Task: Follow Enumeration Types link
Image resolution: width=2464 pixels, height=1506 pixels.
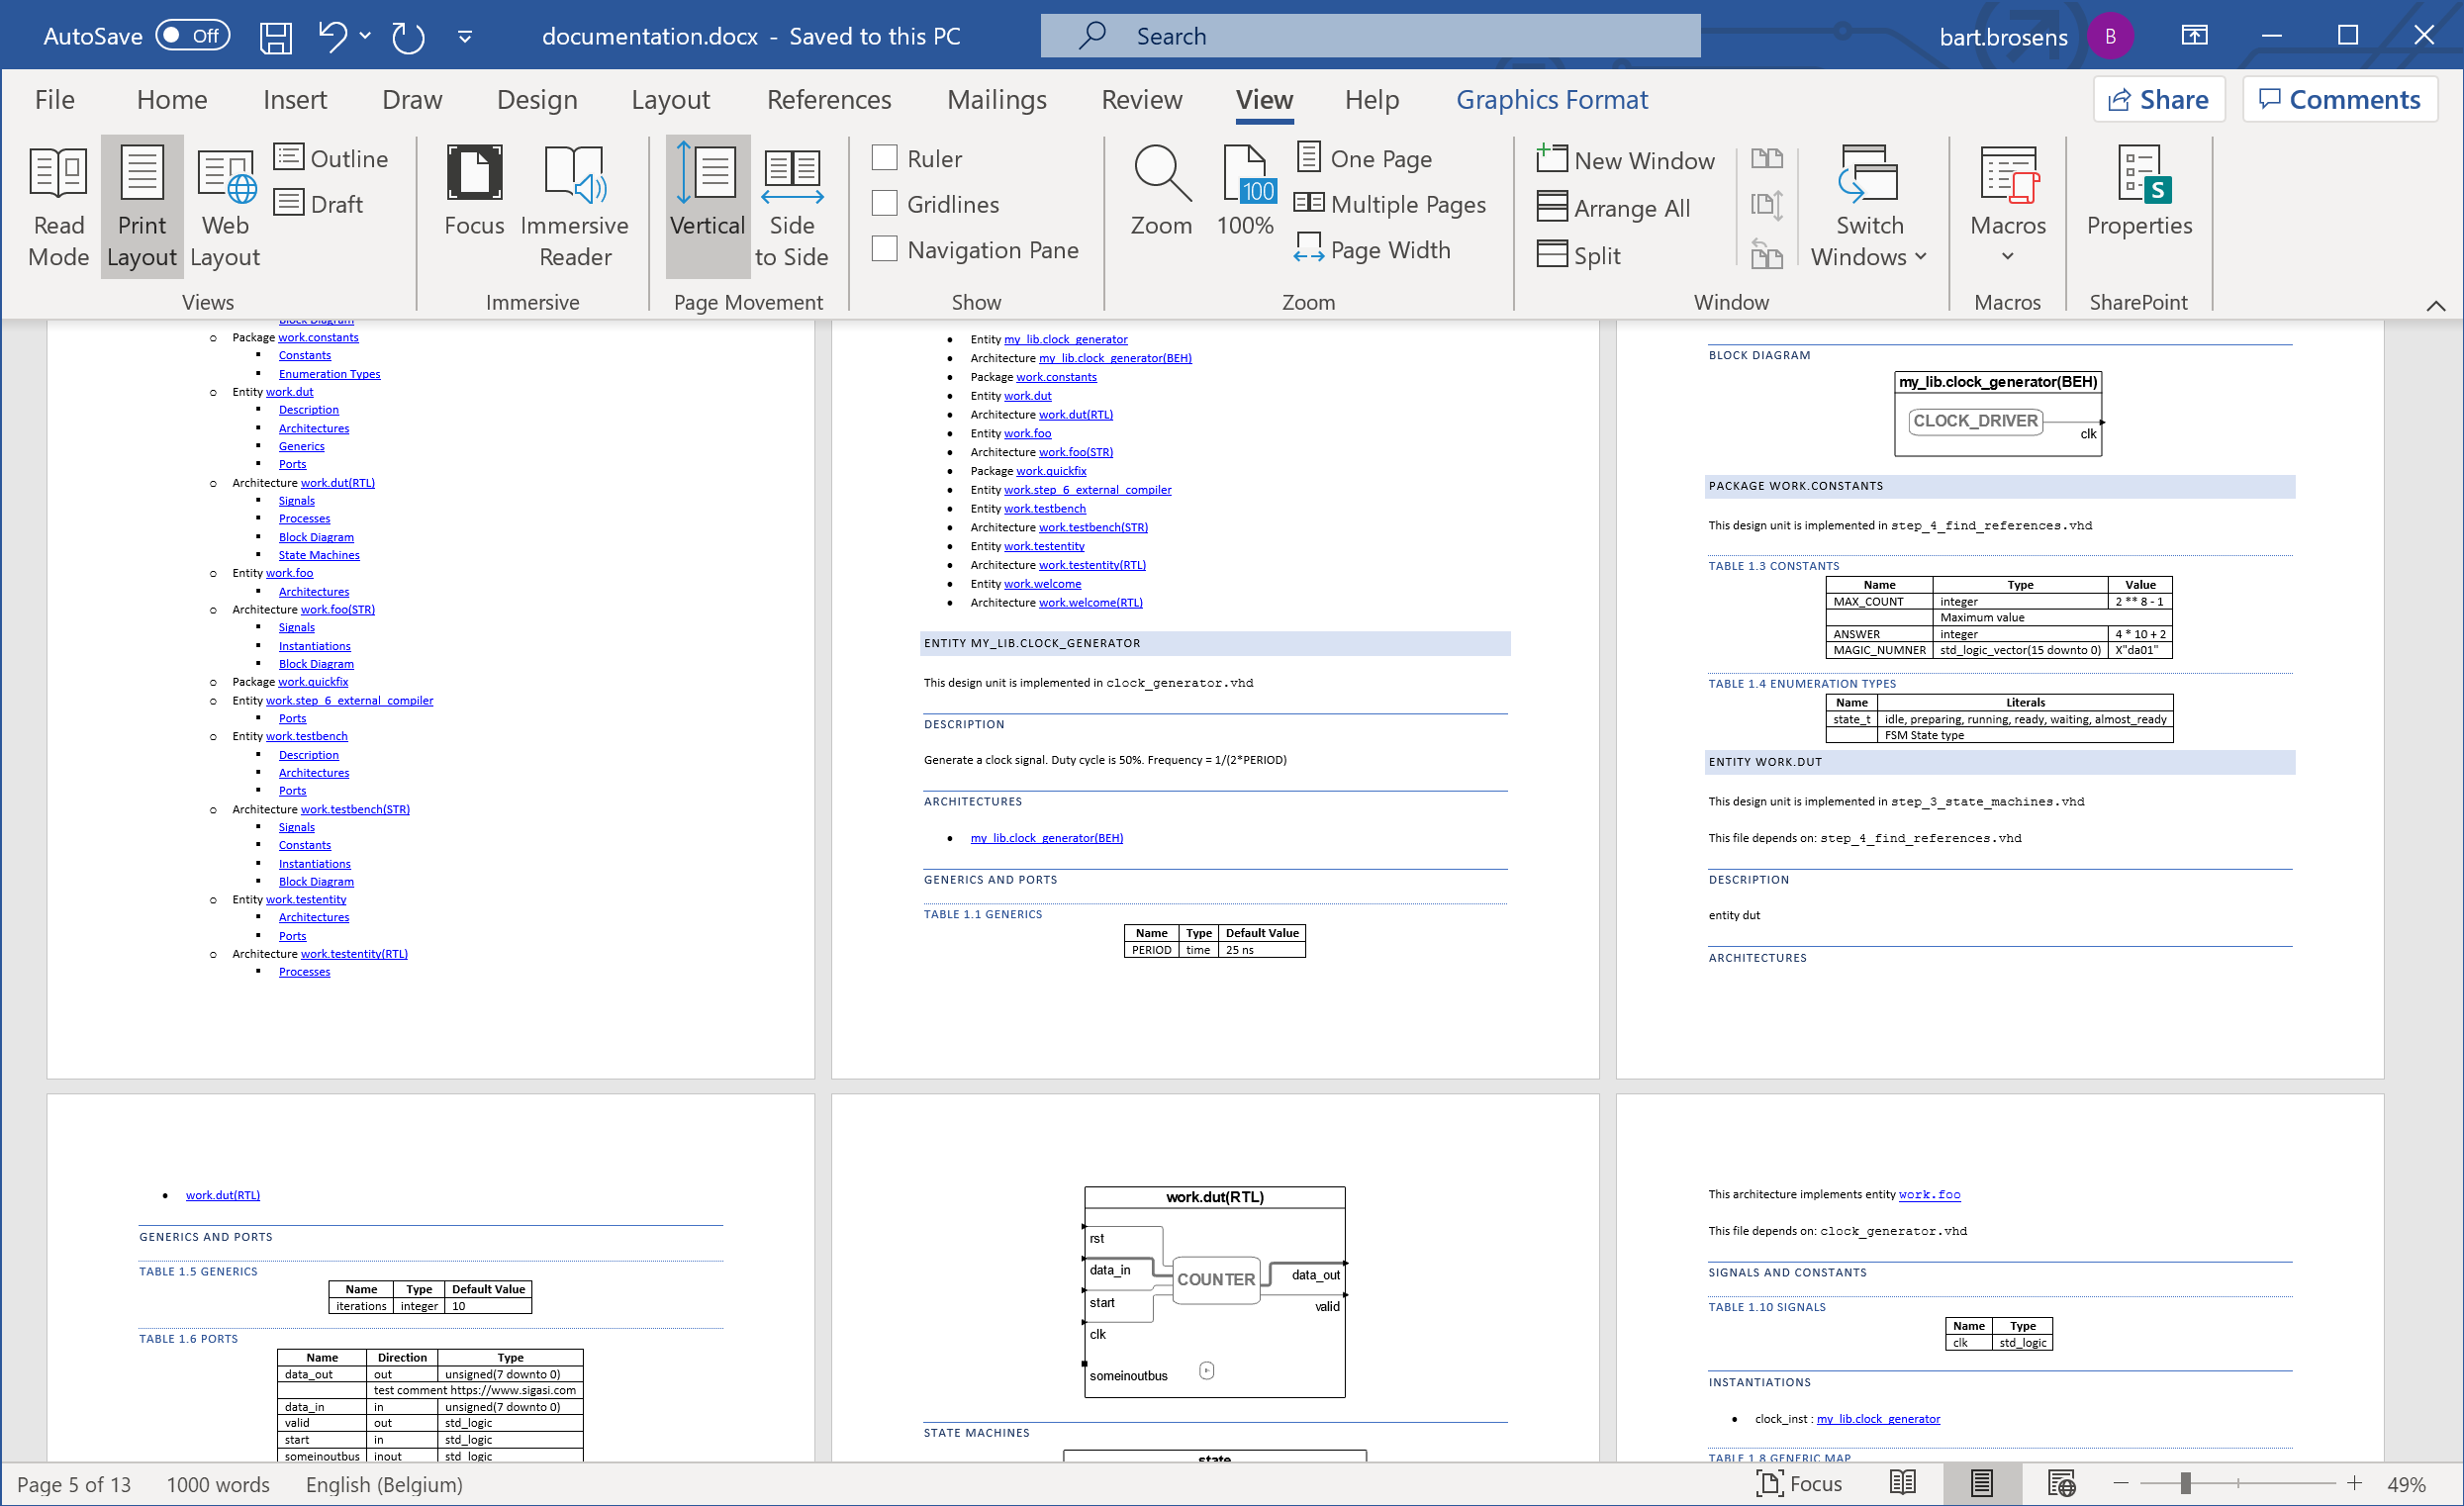Action: click(x=329, y=374)
